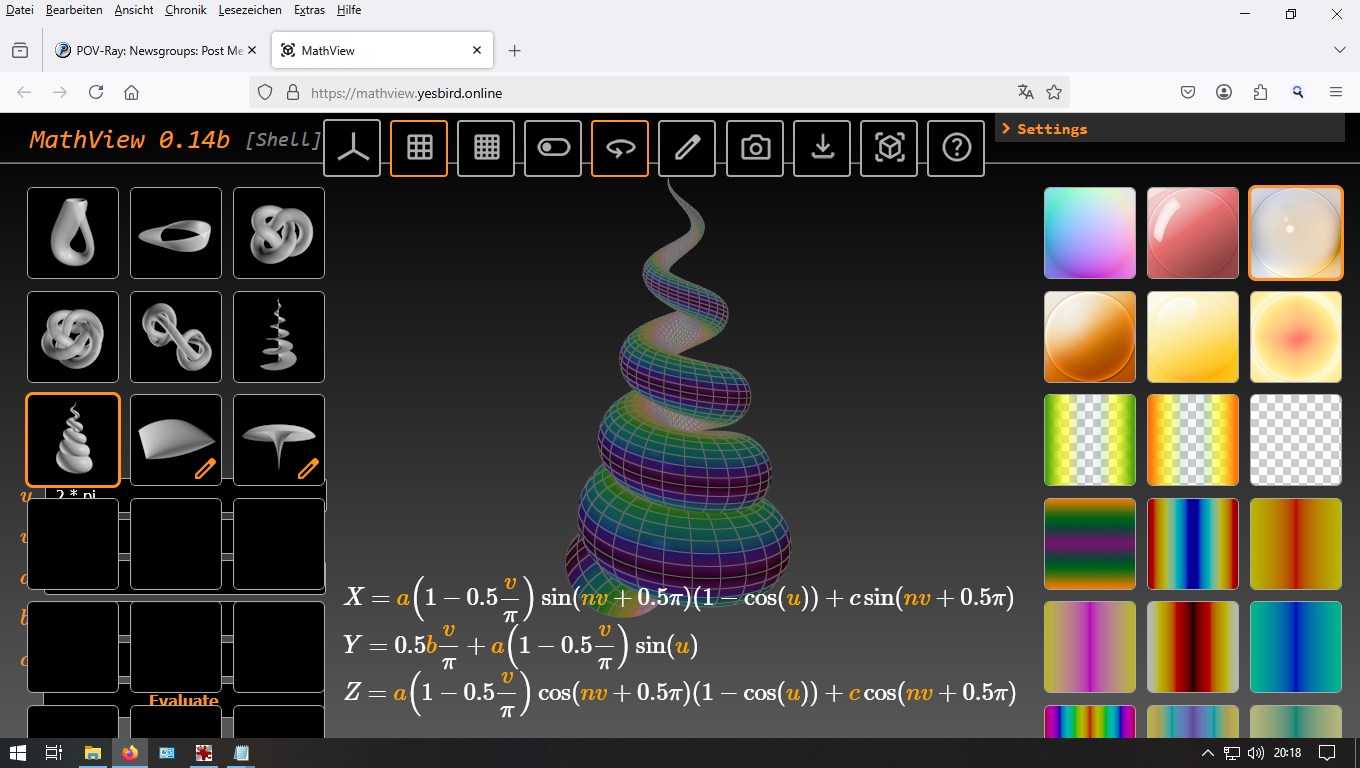
Task: Open help with the question mark icon
Action: [x=956, y=148]
